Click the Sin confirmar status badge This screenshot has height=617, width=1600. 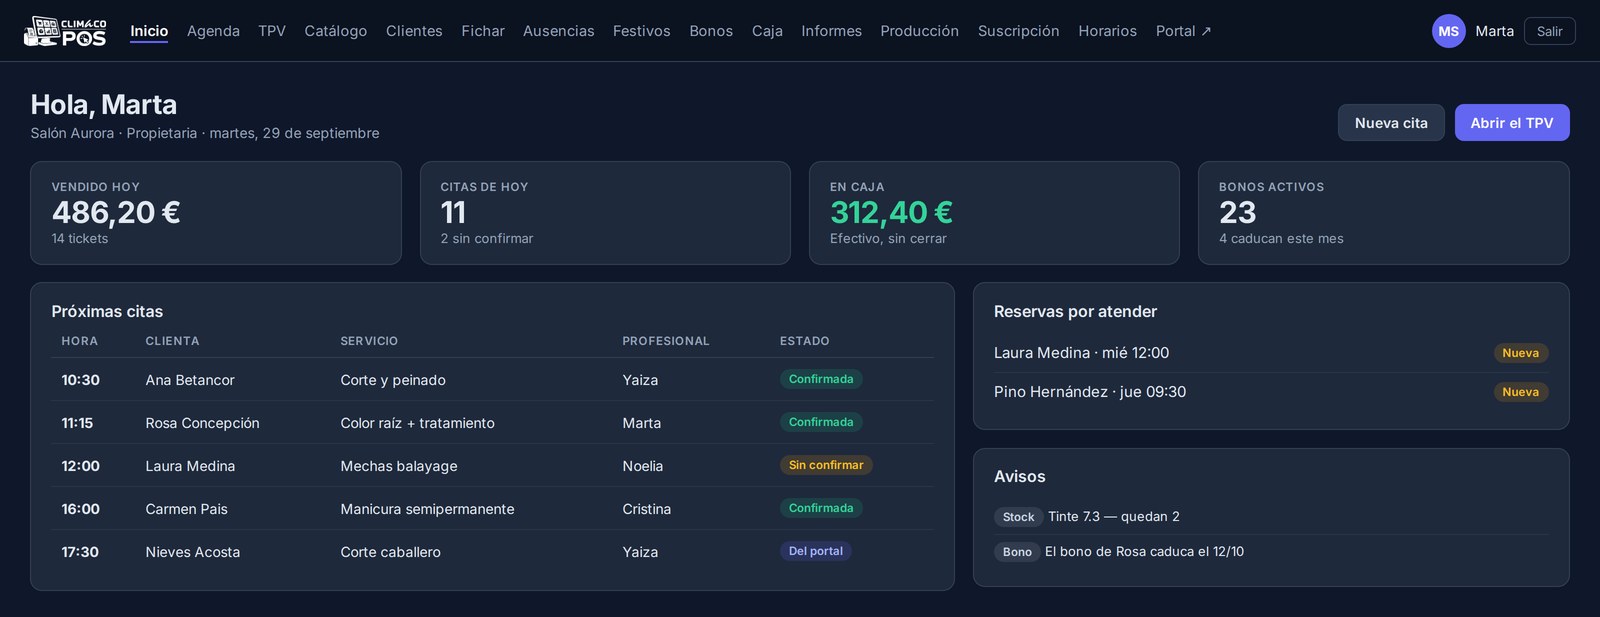tap(826, 465)
